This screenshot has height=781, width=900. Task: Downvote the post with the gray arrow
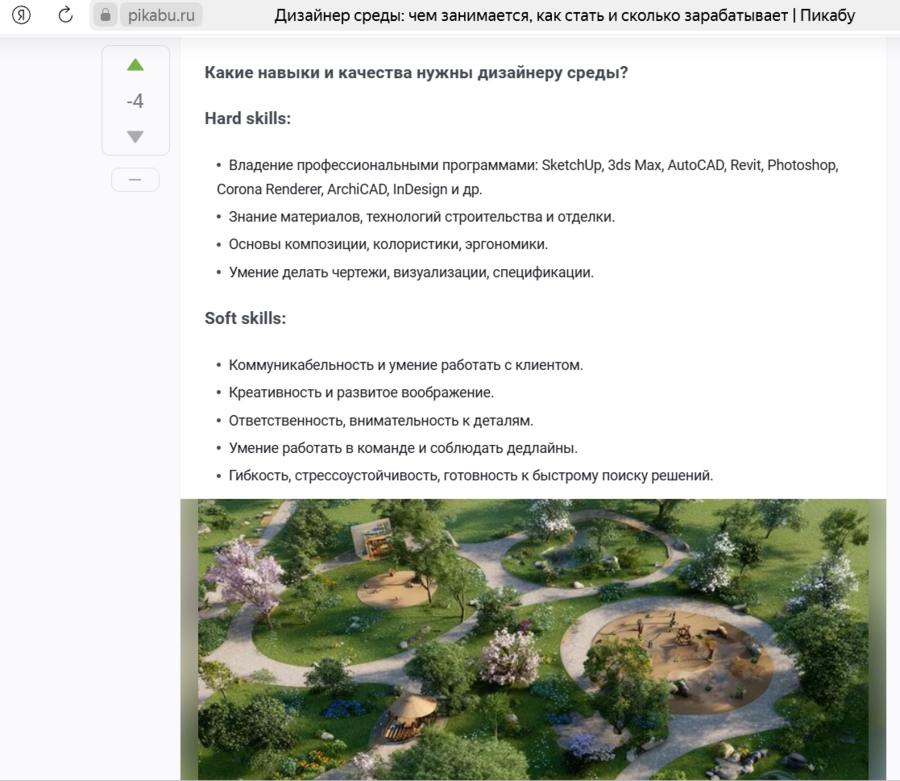[x=135, y=137]
